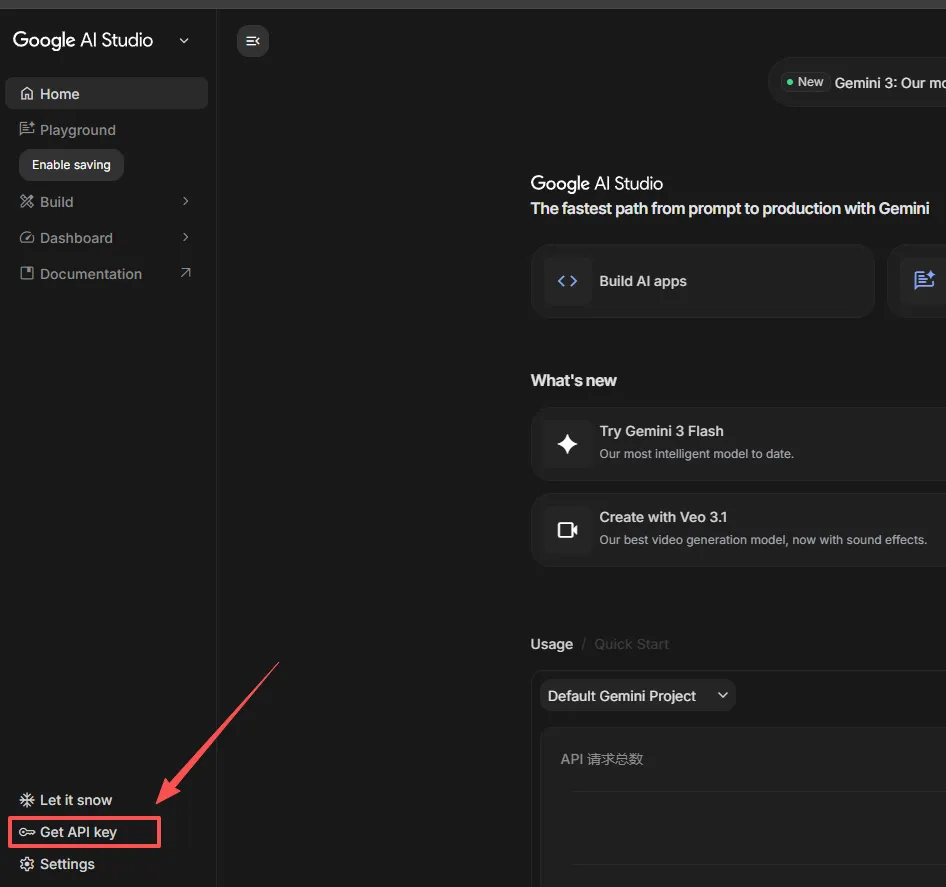The image size is (946, 887).
Task: Click the API key icon
Action: coord(27,832)
